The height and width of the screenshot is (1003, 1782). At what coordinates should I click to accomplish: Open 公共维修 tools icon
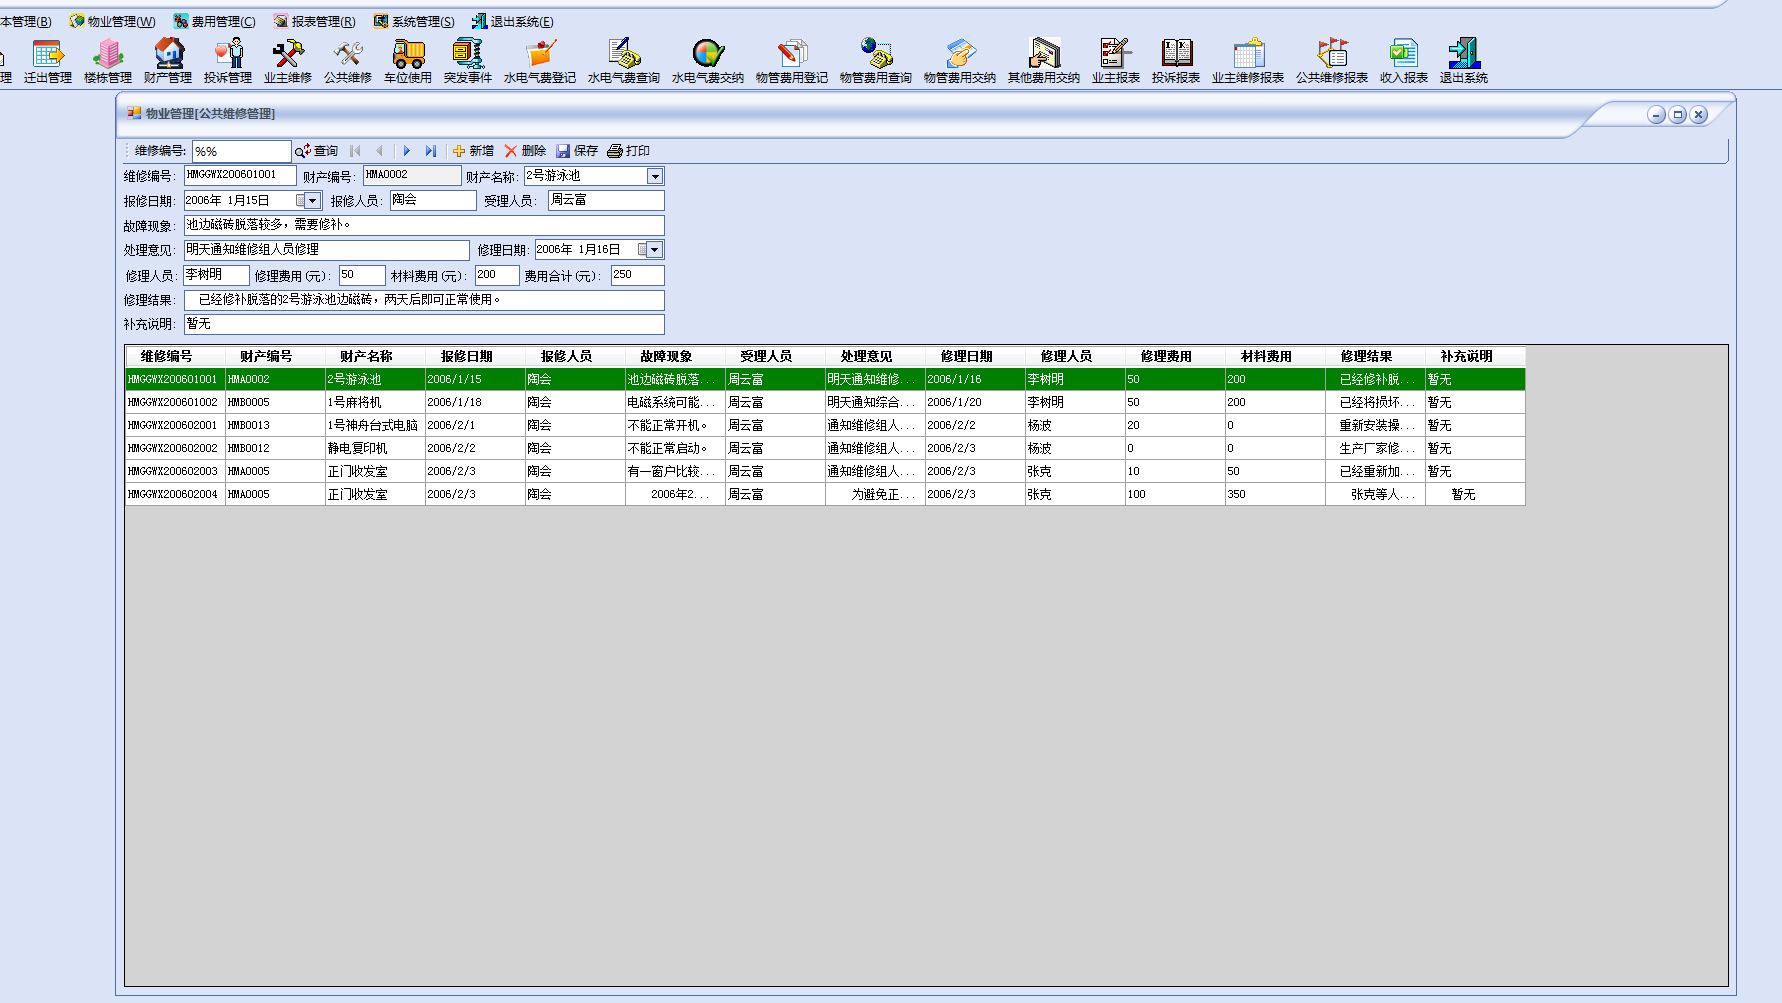(348, 60)
